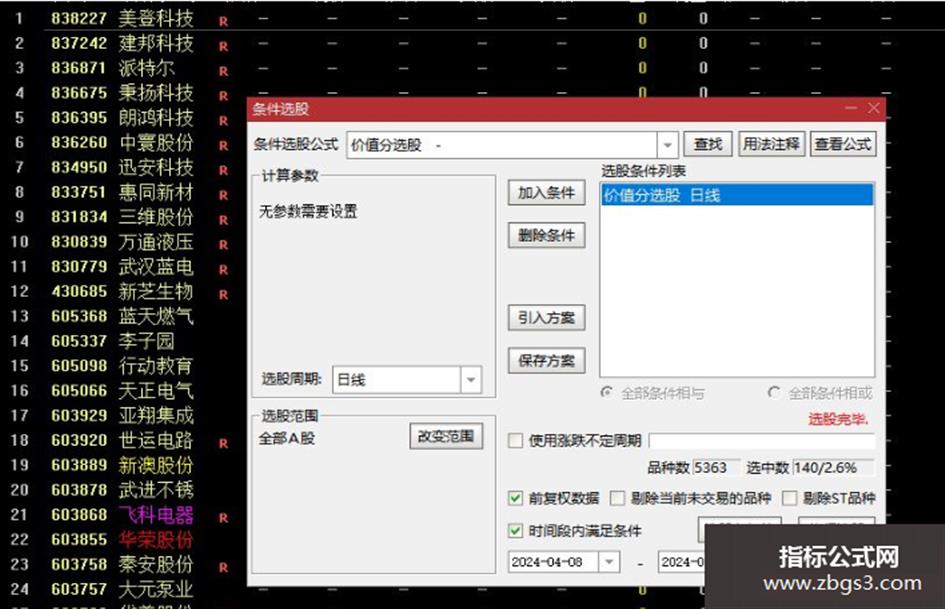Select stock 836260 中寰股份

click(122, 142)
